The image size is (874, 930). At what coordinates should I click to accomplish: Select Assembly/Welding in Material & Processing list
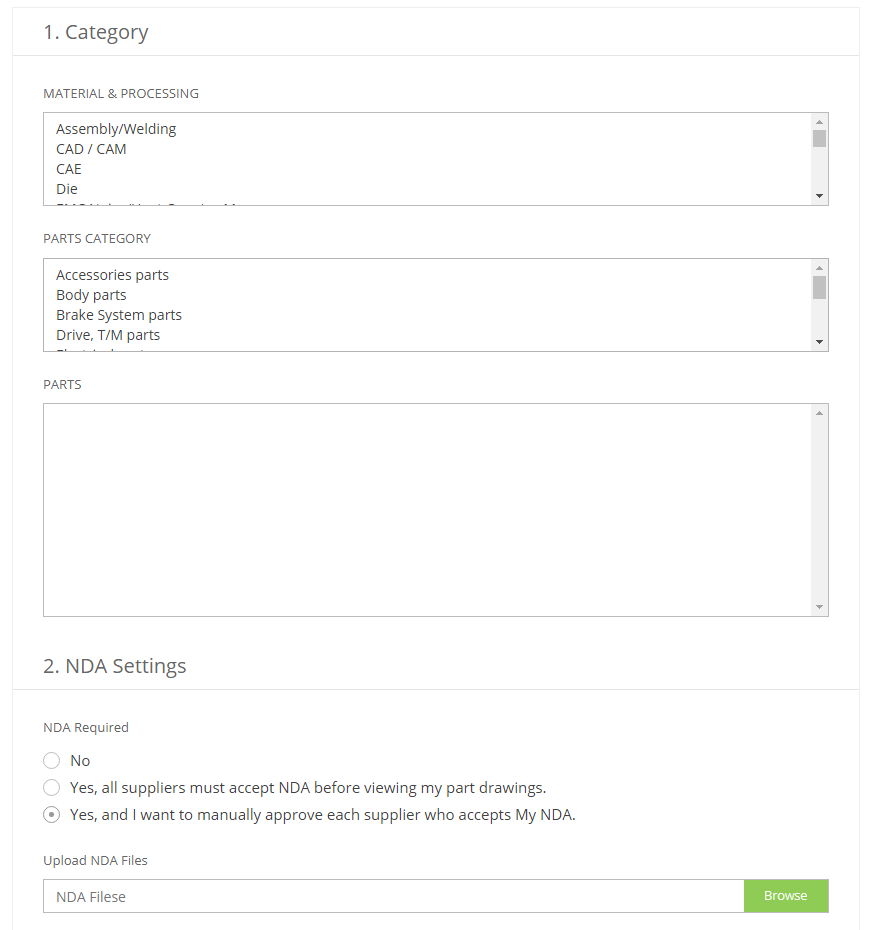[x=116, y=129]
